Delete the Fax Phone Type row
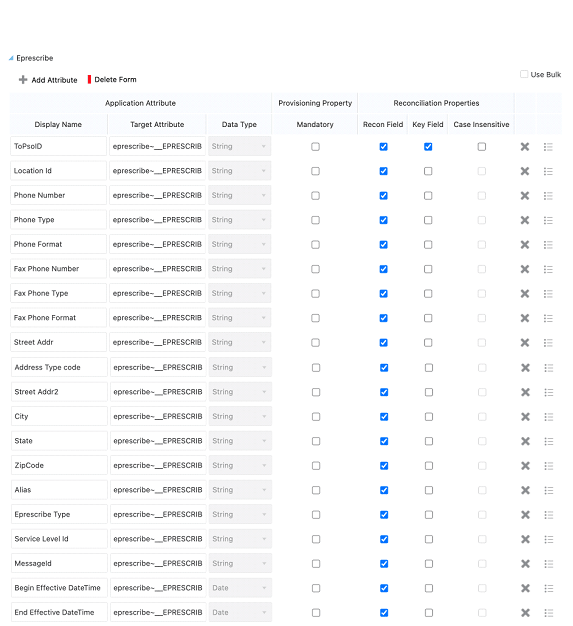 525,293
